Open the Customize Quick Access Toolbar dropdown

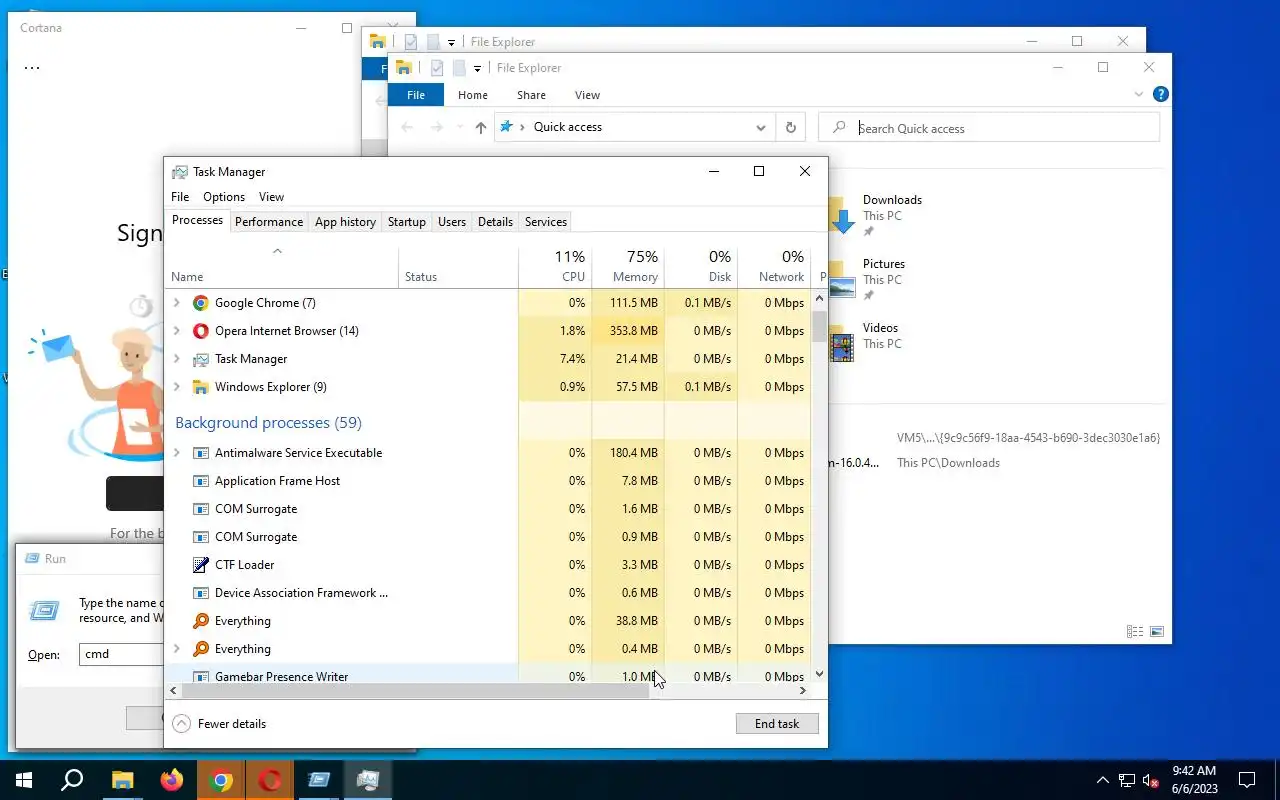pos(478,69)
